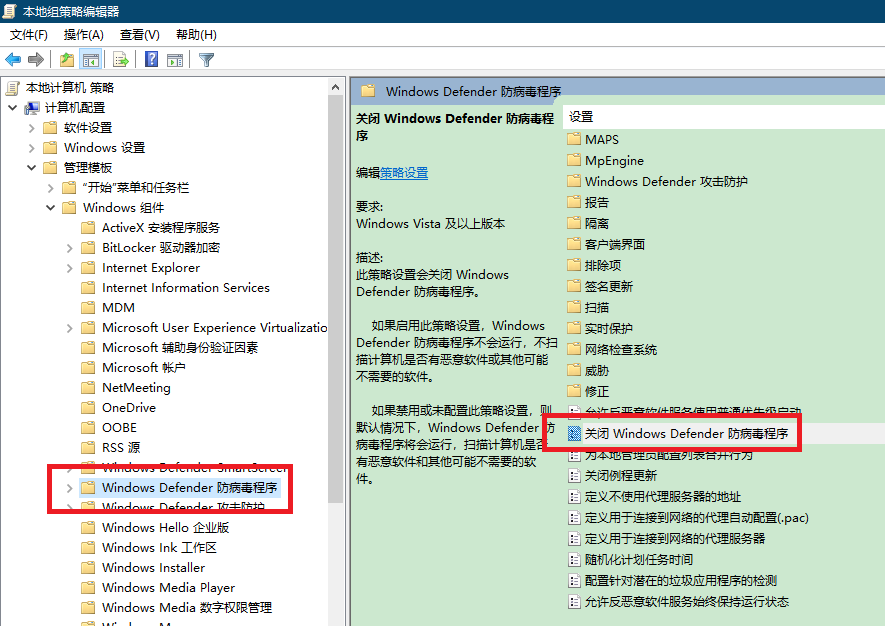
Task: Select the Windows Defender 攻击防护 folder in settings list
Action: click(x=666, y=181)
